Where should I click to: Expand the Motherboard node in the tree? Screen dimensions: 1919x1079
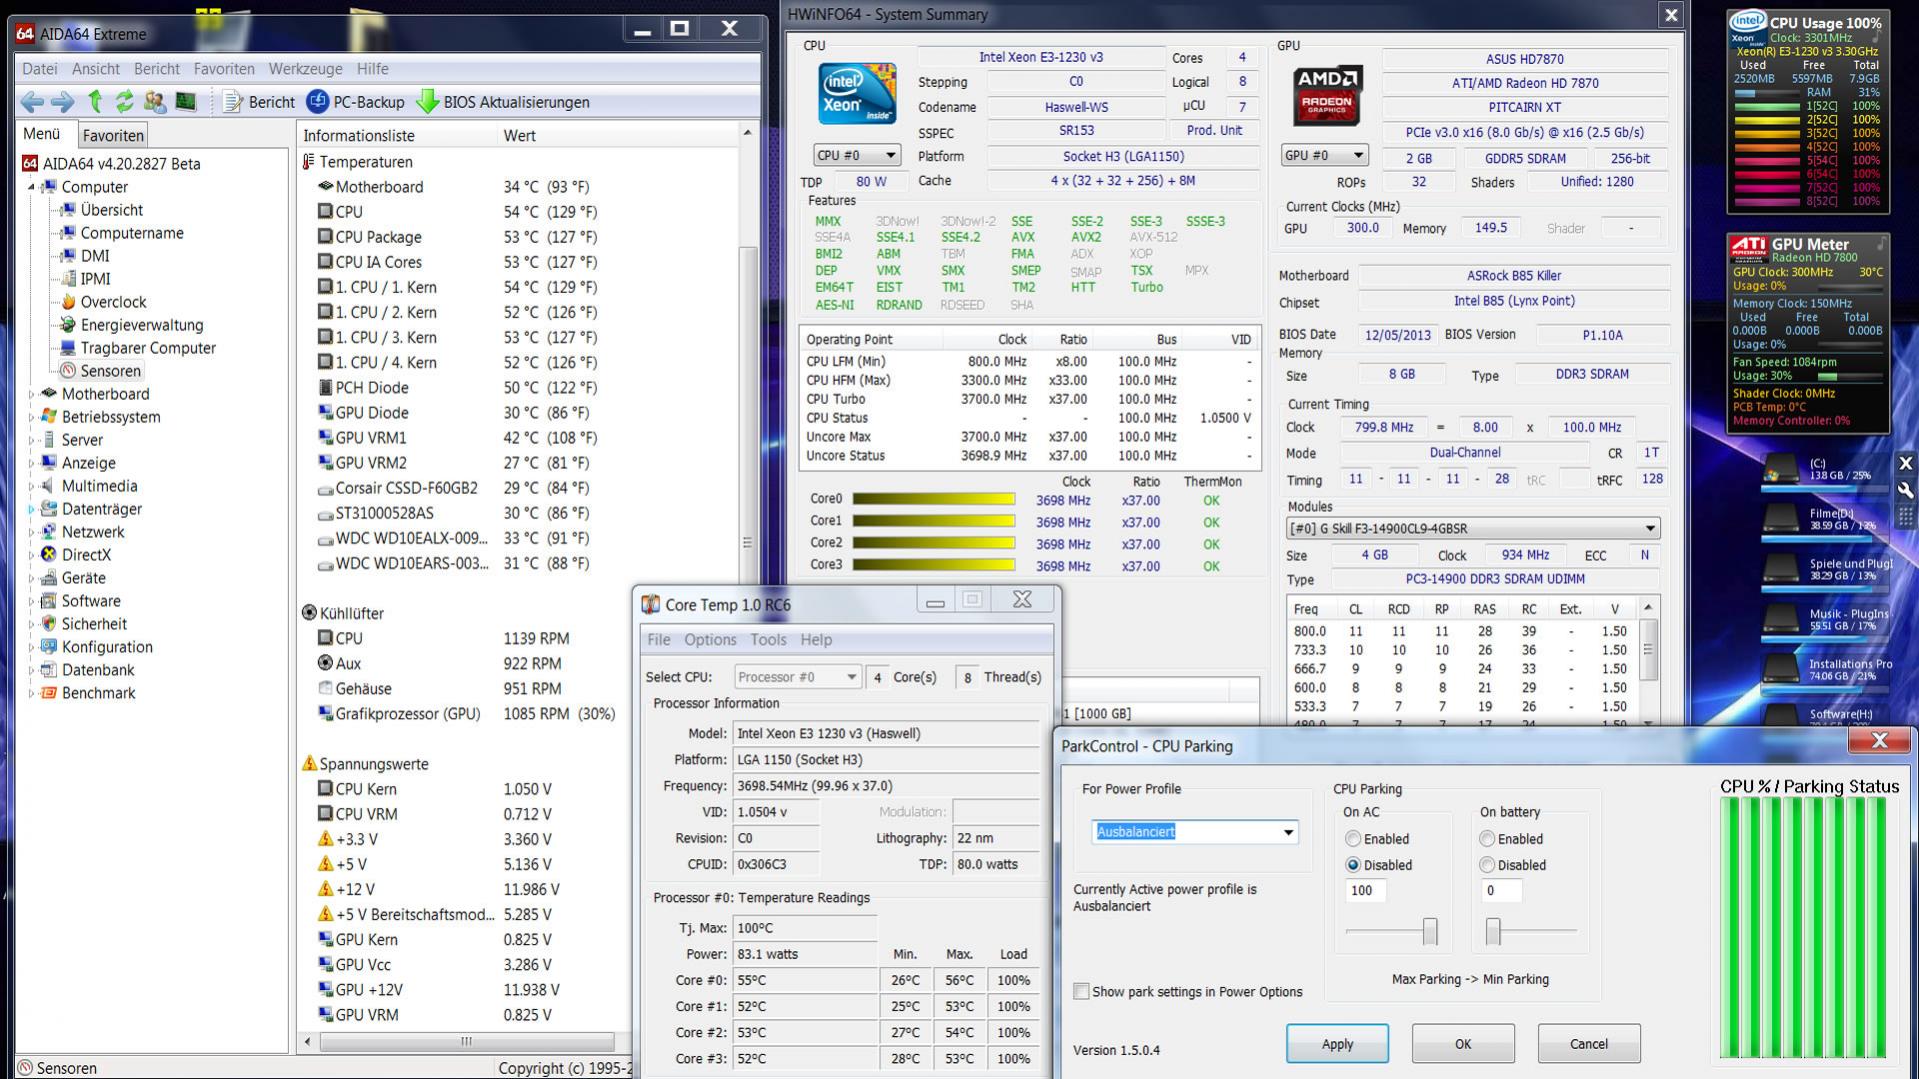click(x=31, y=394)
